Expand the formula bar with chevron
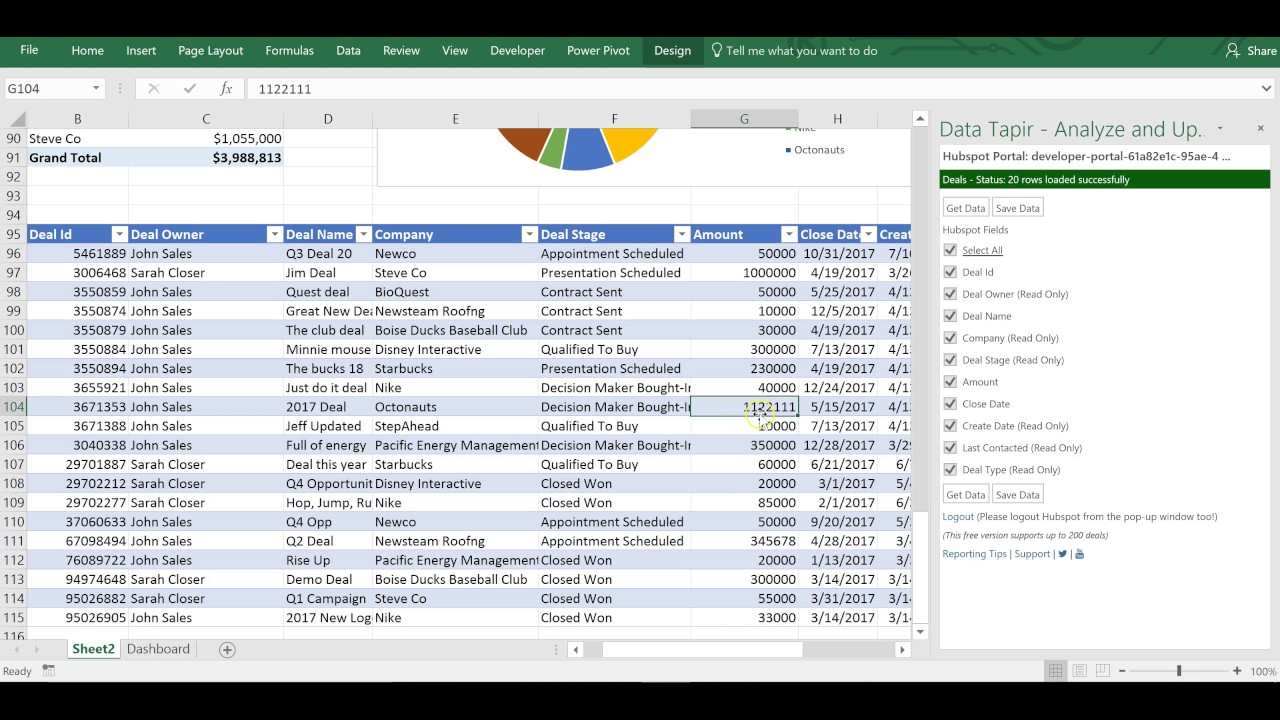 [x=1266, y=89]
